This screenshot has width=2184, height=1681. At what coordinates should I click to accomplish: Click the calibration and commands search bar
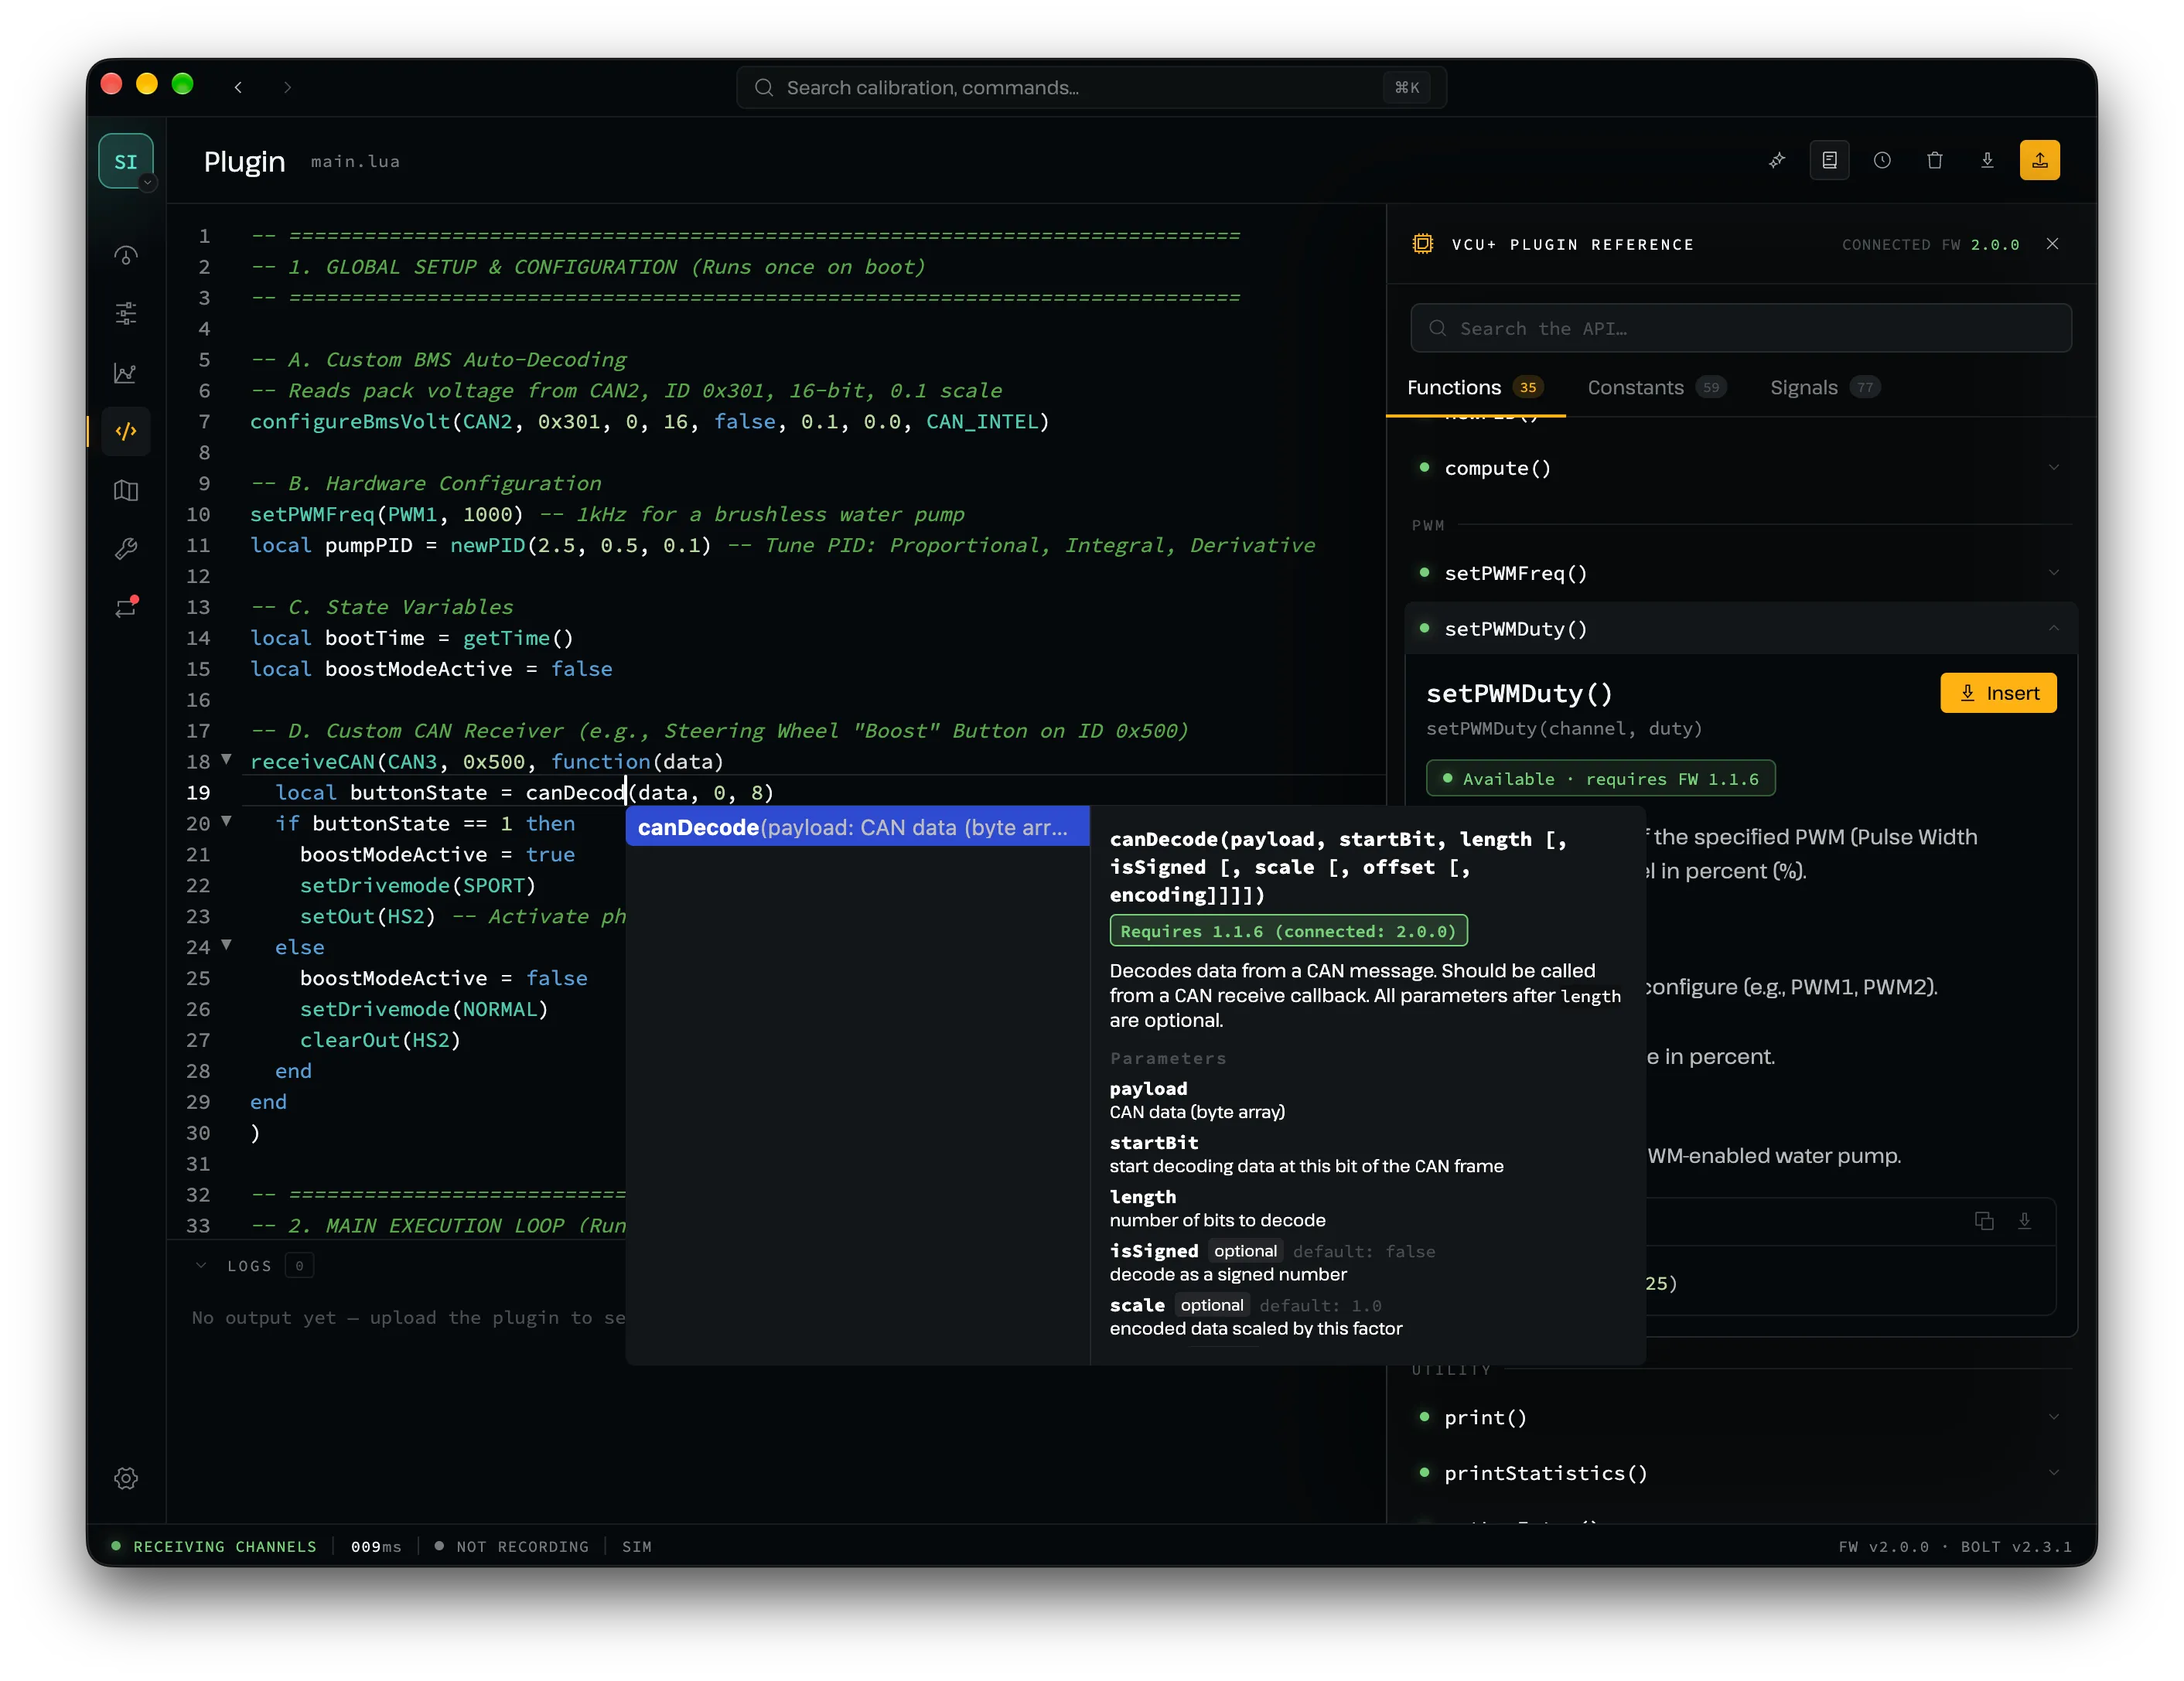tap(1091, 87)
